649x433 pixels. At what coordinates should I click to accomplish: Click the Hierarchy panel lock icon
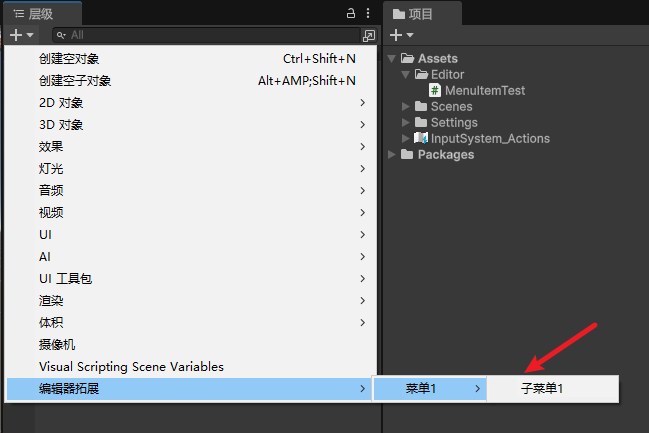[350, 14]
